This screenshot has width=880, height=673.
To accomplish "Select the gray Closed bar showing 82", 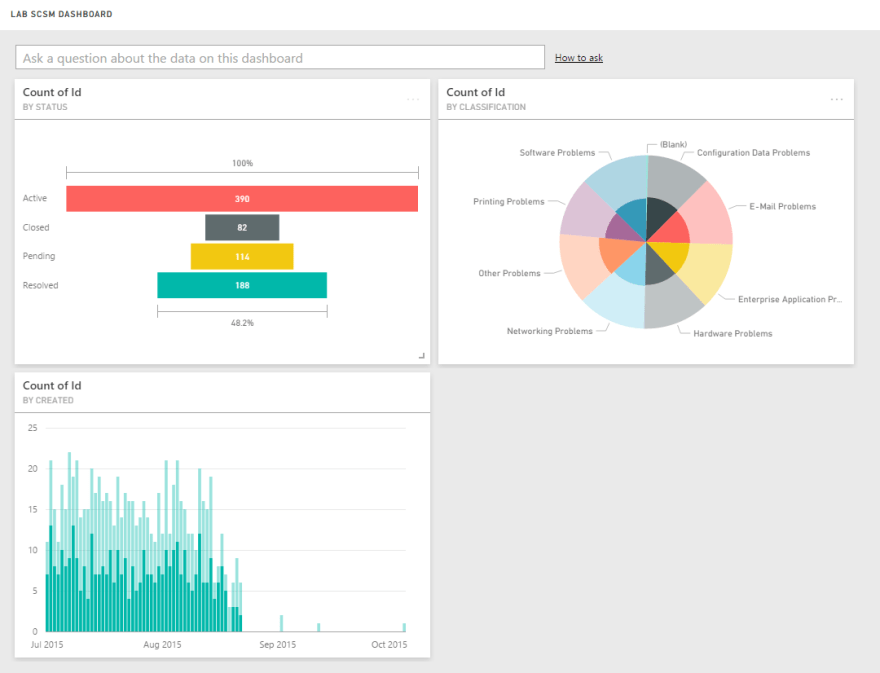I will click(x=242, y=228).
